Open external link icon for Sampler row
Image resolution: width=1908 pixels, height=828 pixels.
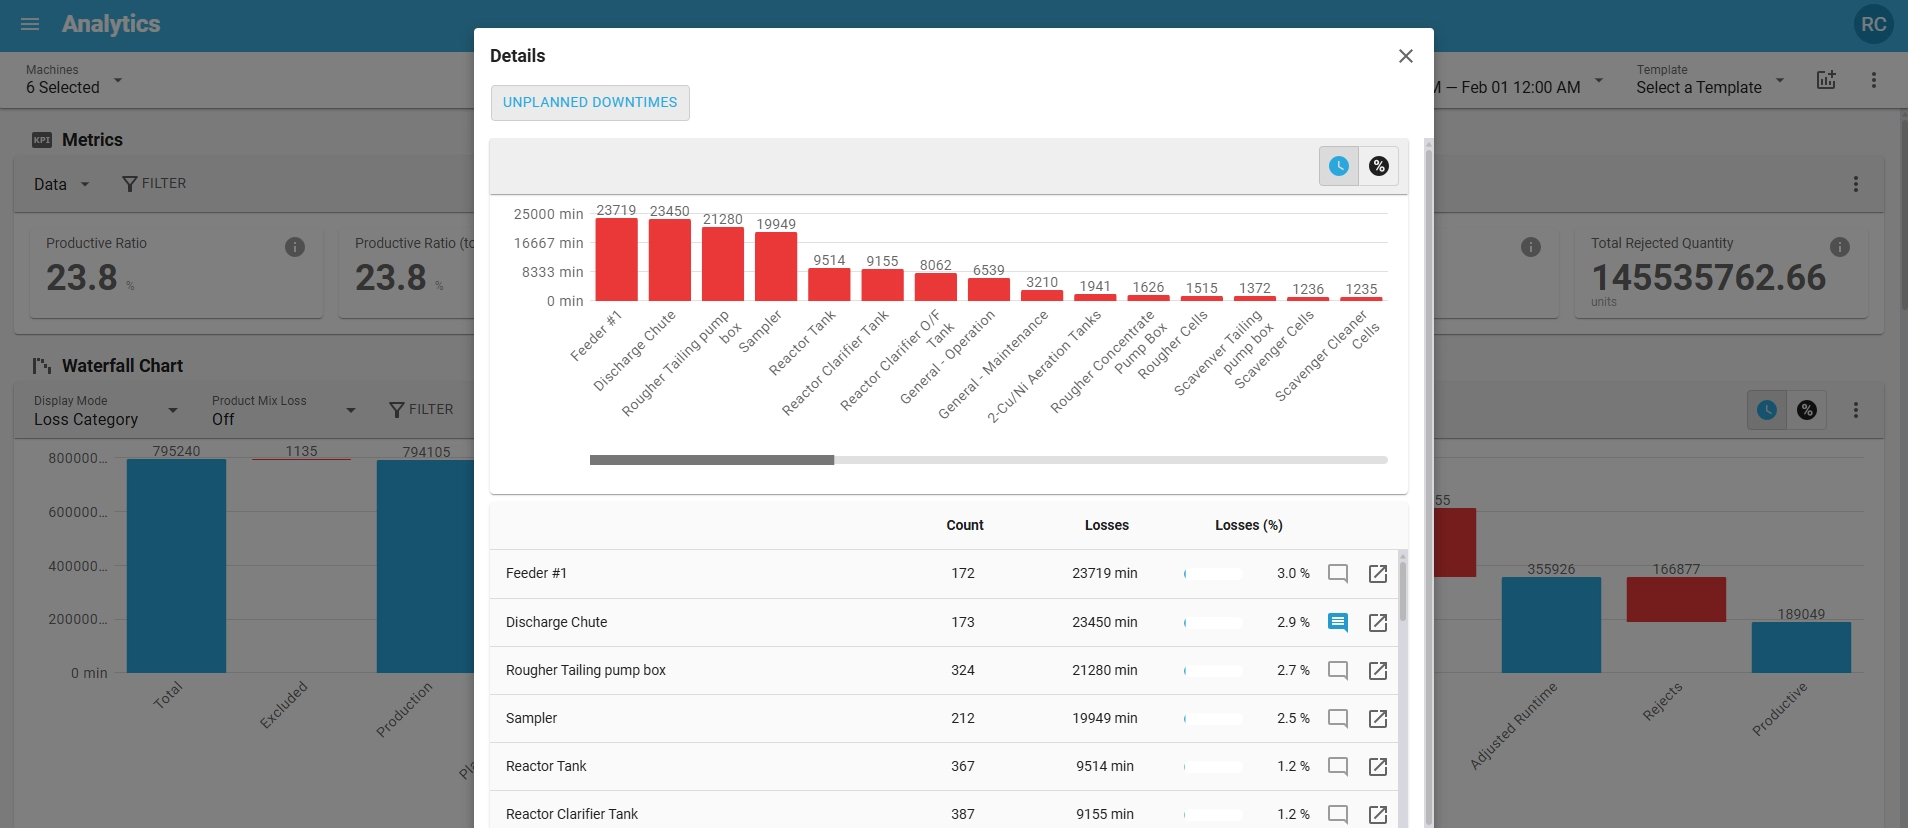click(x=1377, y=718)
